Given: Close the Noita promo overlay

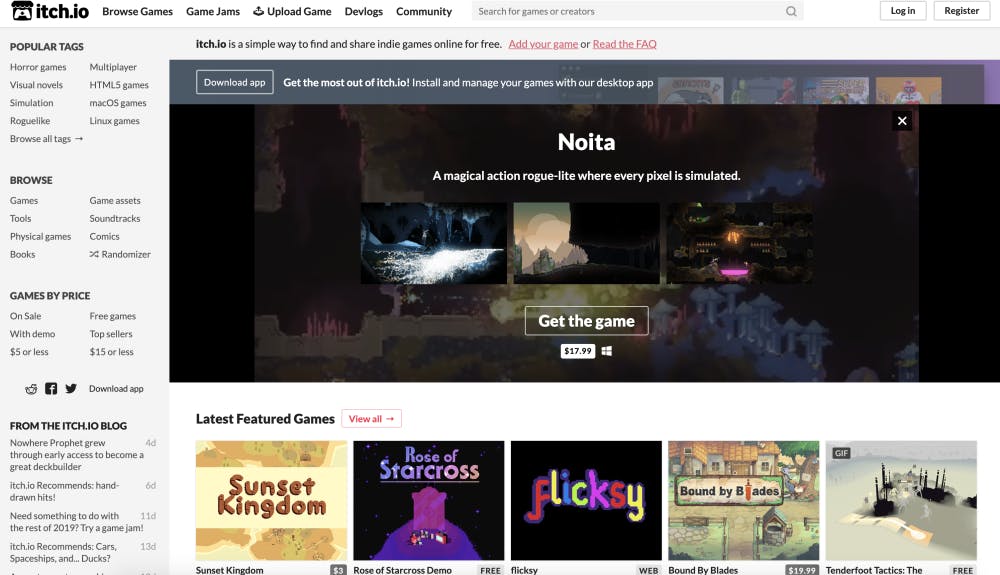Looking at the screenshot, I should [x=902, y=121].
